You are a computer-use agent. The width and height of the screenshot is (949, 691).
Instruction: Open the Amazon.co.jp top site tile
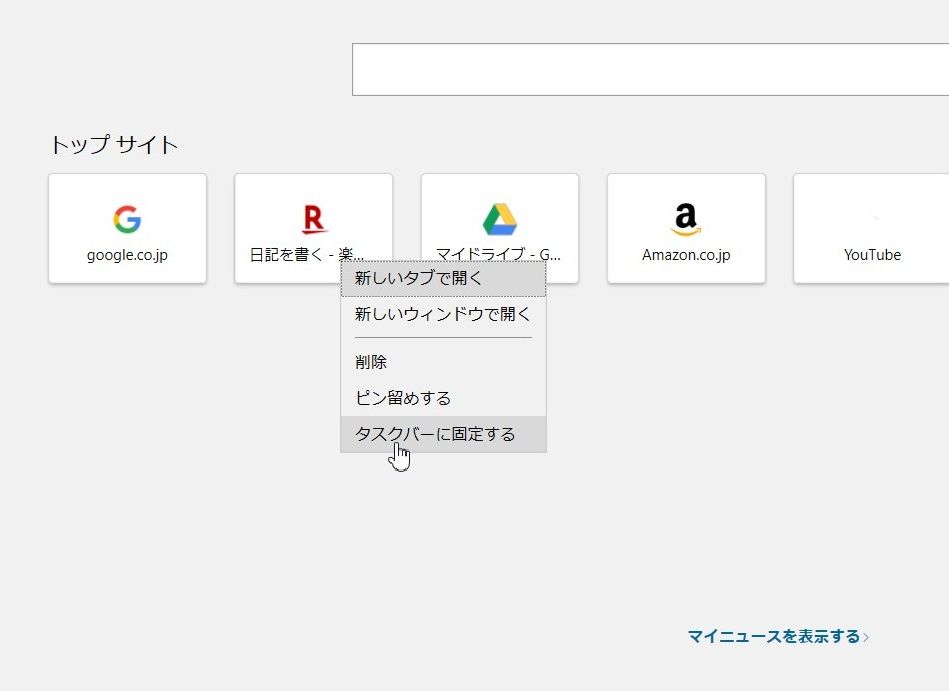[686, 228]
